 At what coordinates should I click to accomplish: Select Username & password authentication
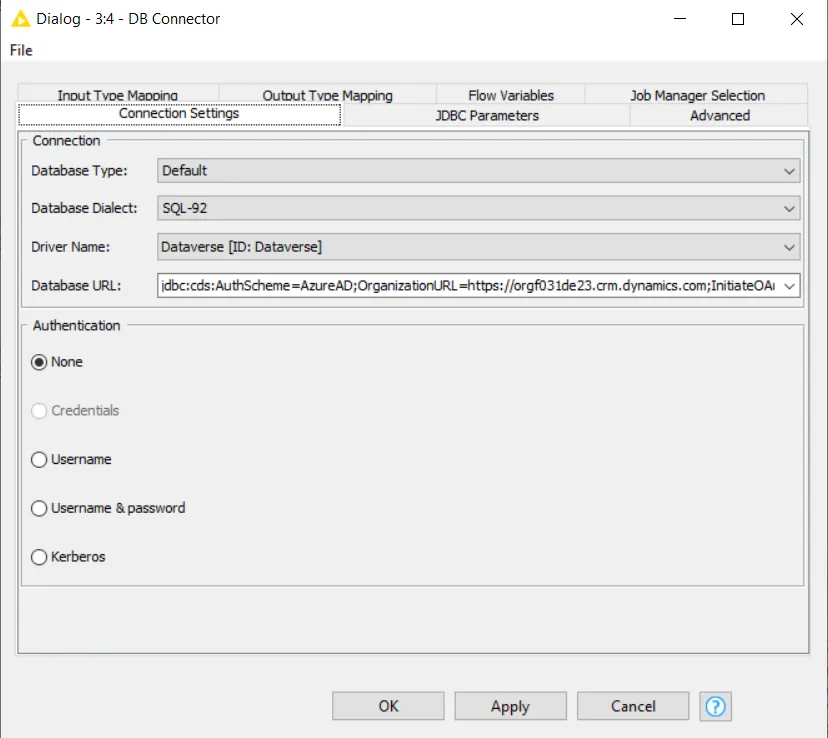tap(38, 508)
